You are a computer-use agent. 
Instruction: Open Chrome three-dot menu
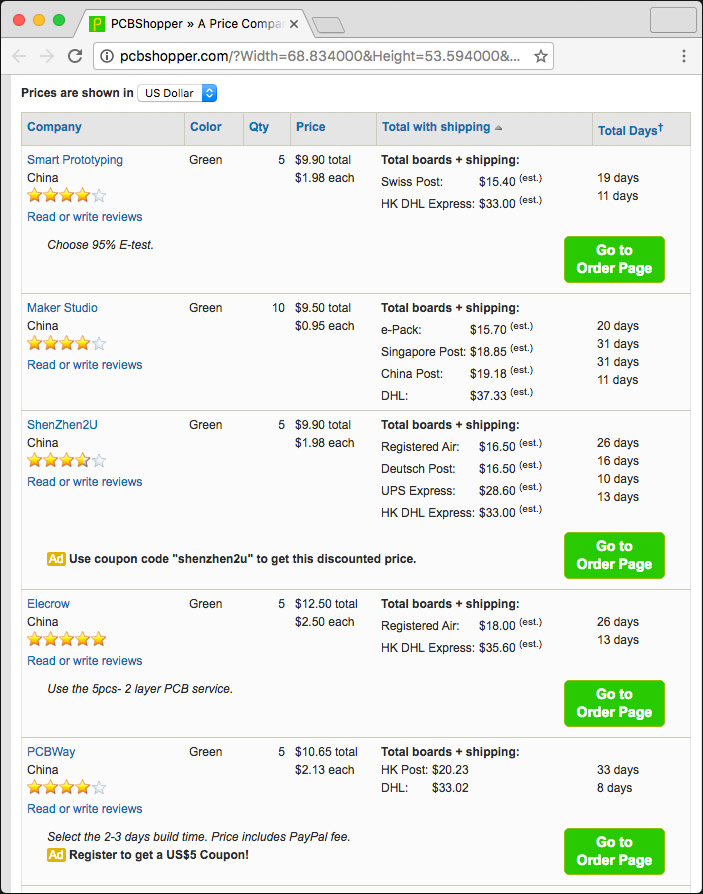pos(684,56)
